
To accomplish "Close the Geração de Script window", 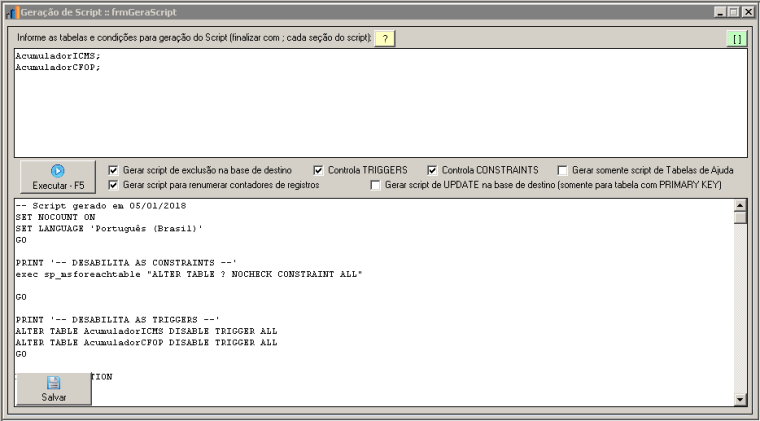I will [x=748, y=12].
